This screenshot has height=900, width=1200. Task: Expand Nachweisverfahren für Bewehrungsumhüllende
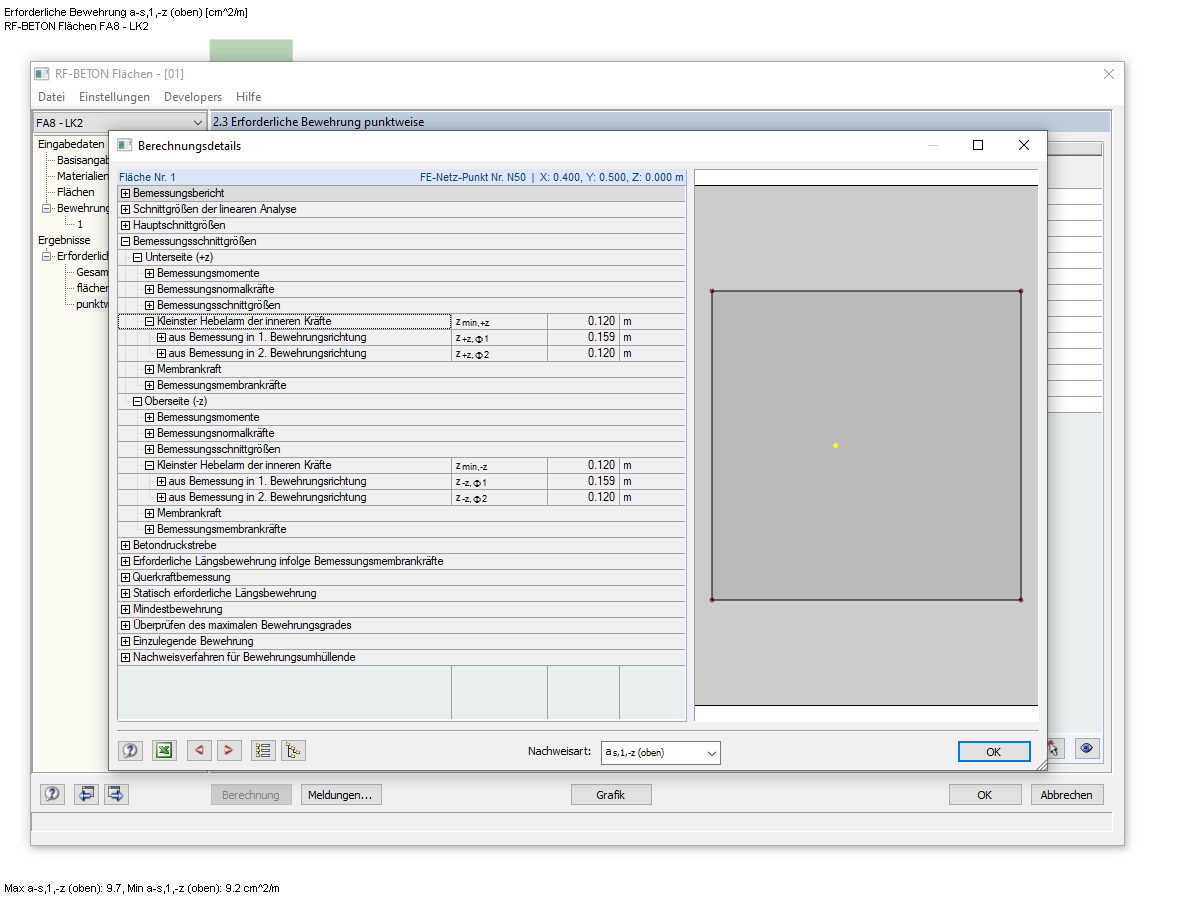pyautogui.click(x=125, y=657)
